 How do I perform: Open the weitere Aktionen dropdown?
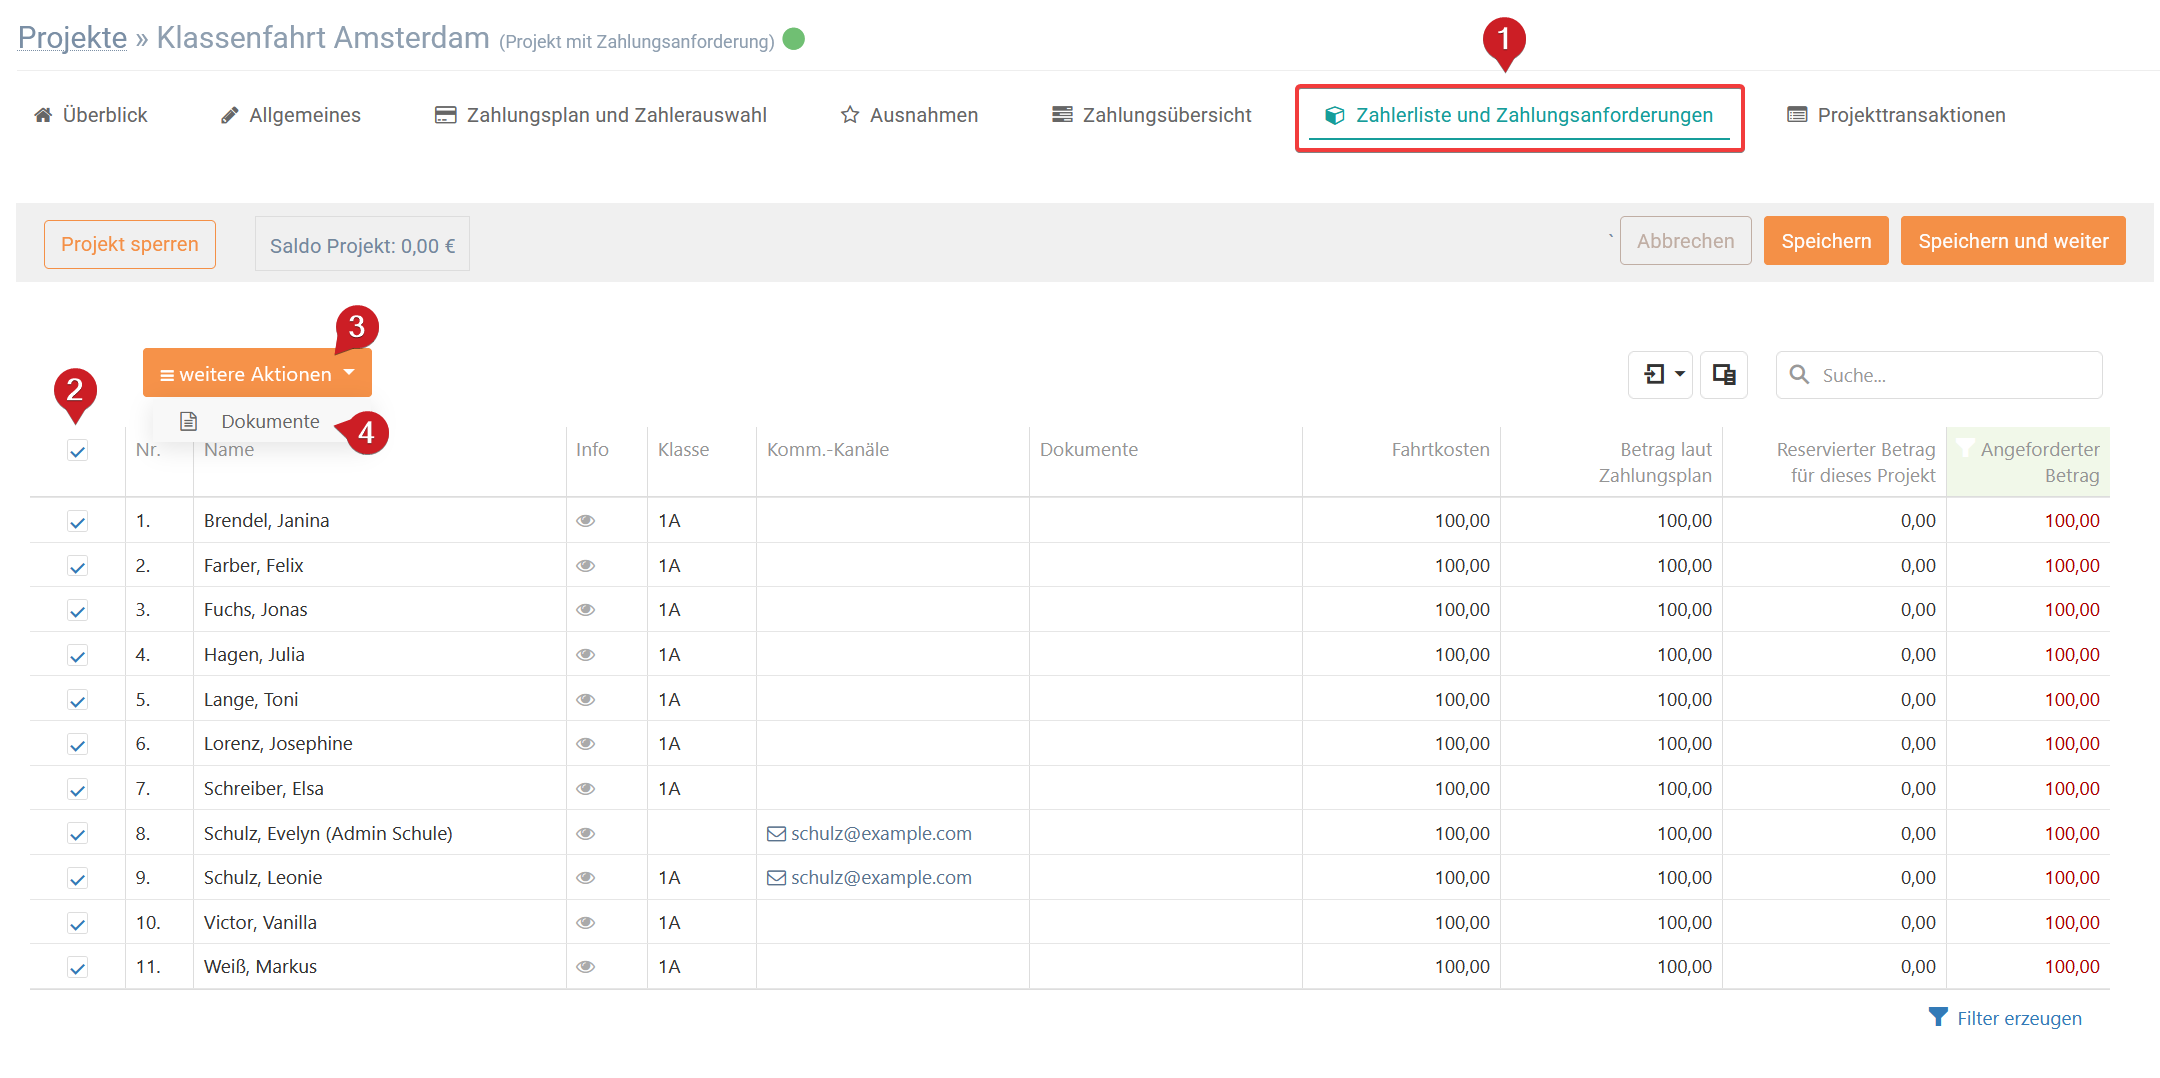[x=257, y=373]
